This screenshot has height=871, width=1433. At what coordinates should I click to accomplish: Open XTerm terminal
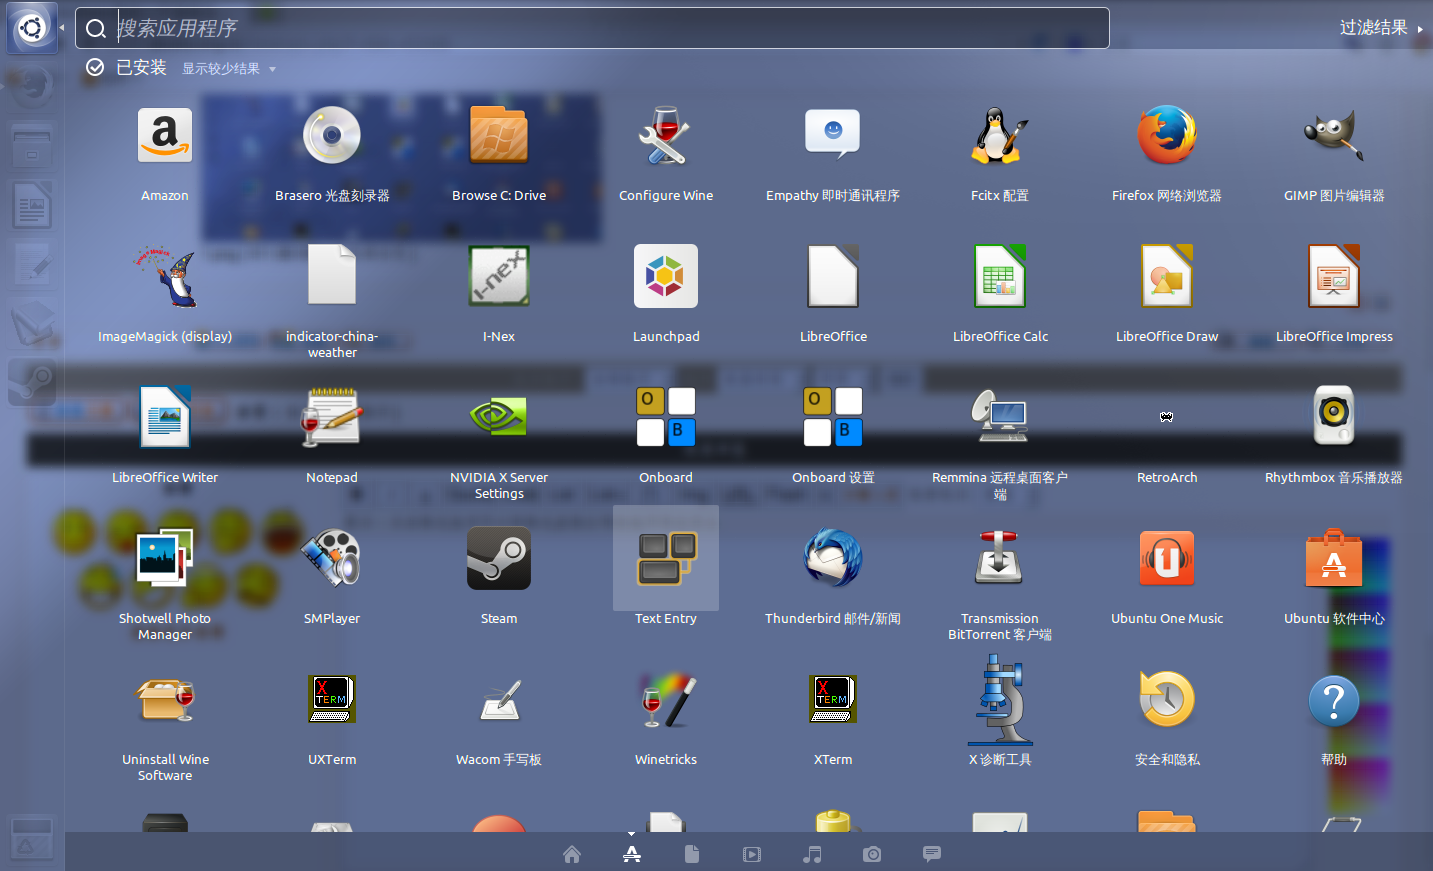click(x=833, y=700)
